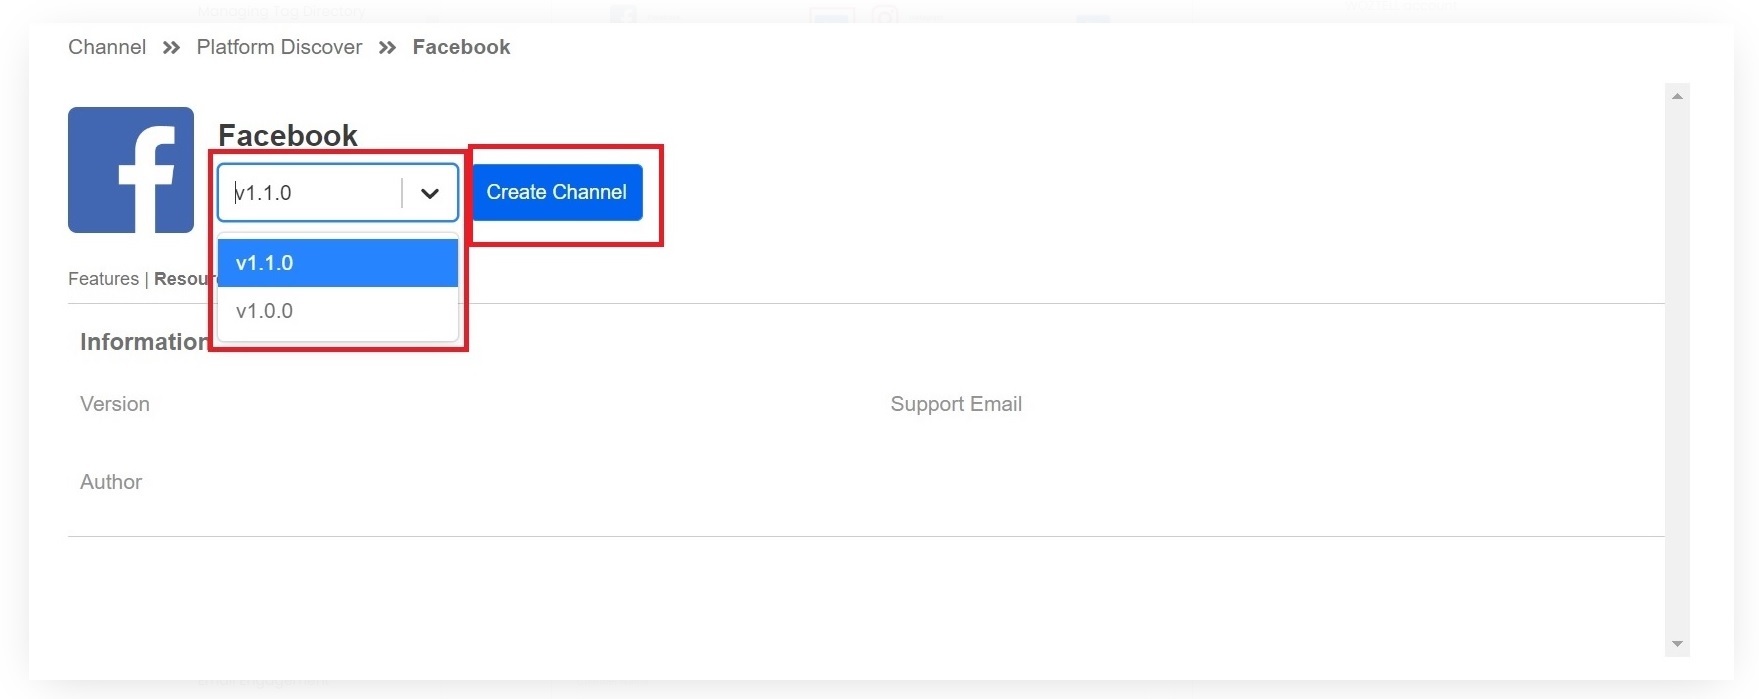1759x699 pixels.
Task: Click the scrollbar up arrow
Action: 1677,96
